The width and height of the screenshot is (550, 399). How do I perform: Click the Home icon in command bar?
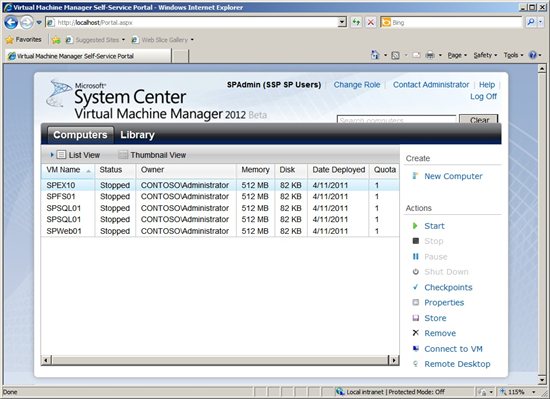[x=375, y=55]
